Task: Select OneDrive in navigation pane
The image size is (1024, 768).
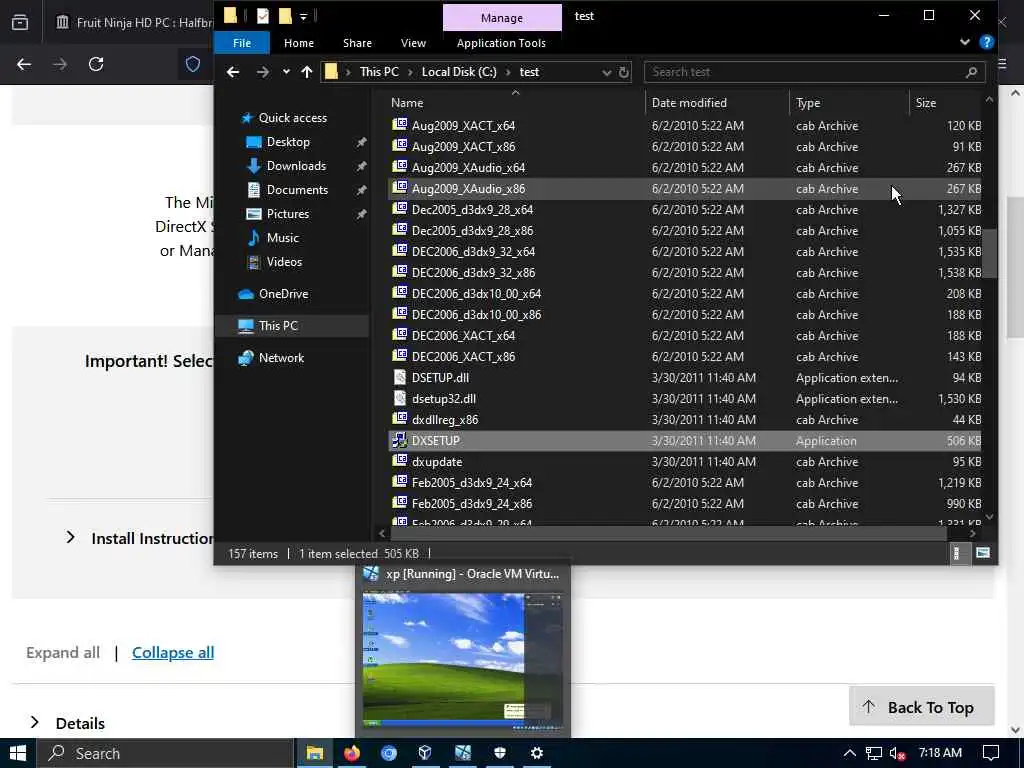Action: pyautogui.click(x=283, y=294)
